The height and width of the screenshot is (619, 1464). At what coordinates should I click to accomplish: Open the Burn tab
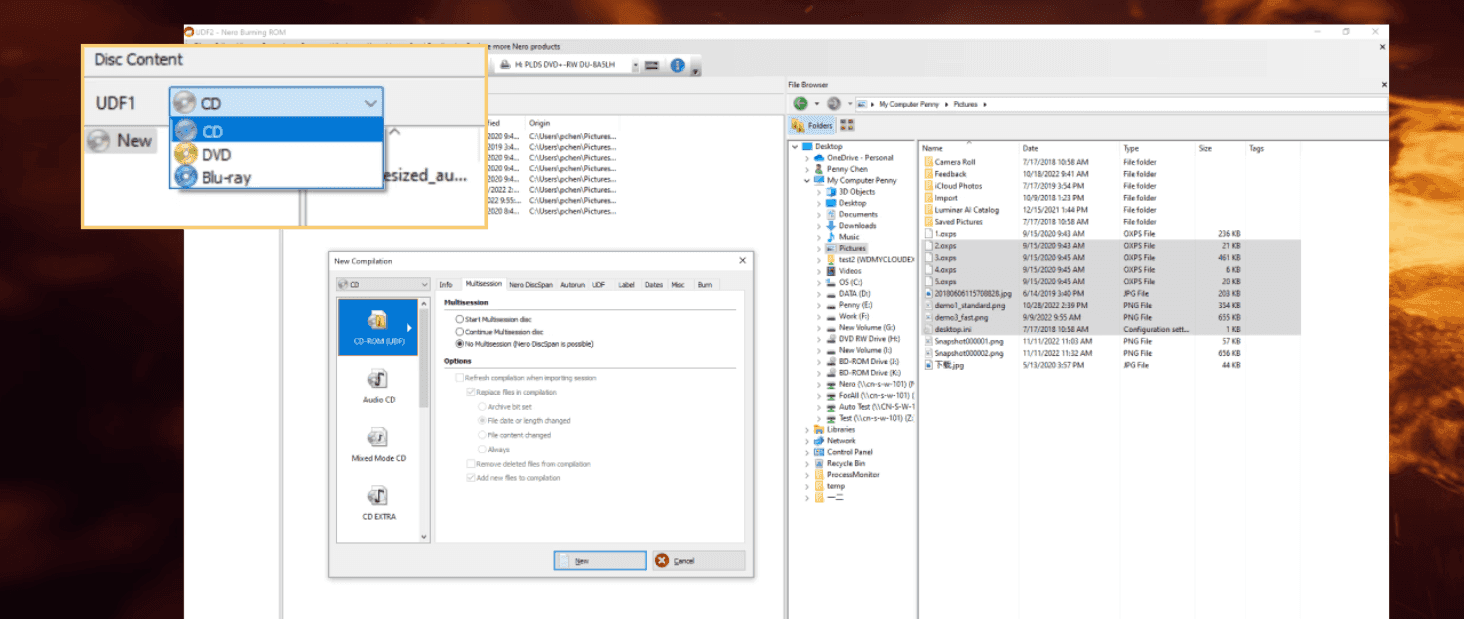(x=705, y=285)
